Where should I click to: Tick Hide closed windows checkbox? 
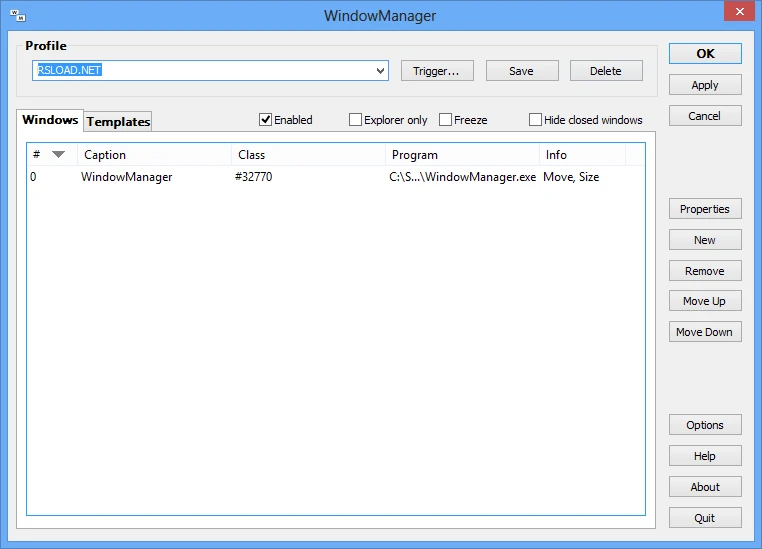click(x=536, y=120)
